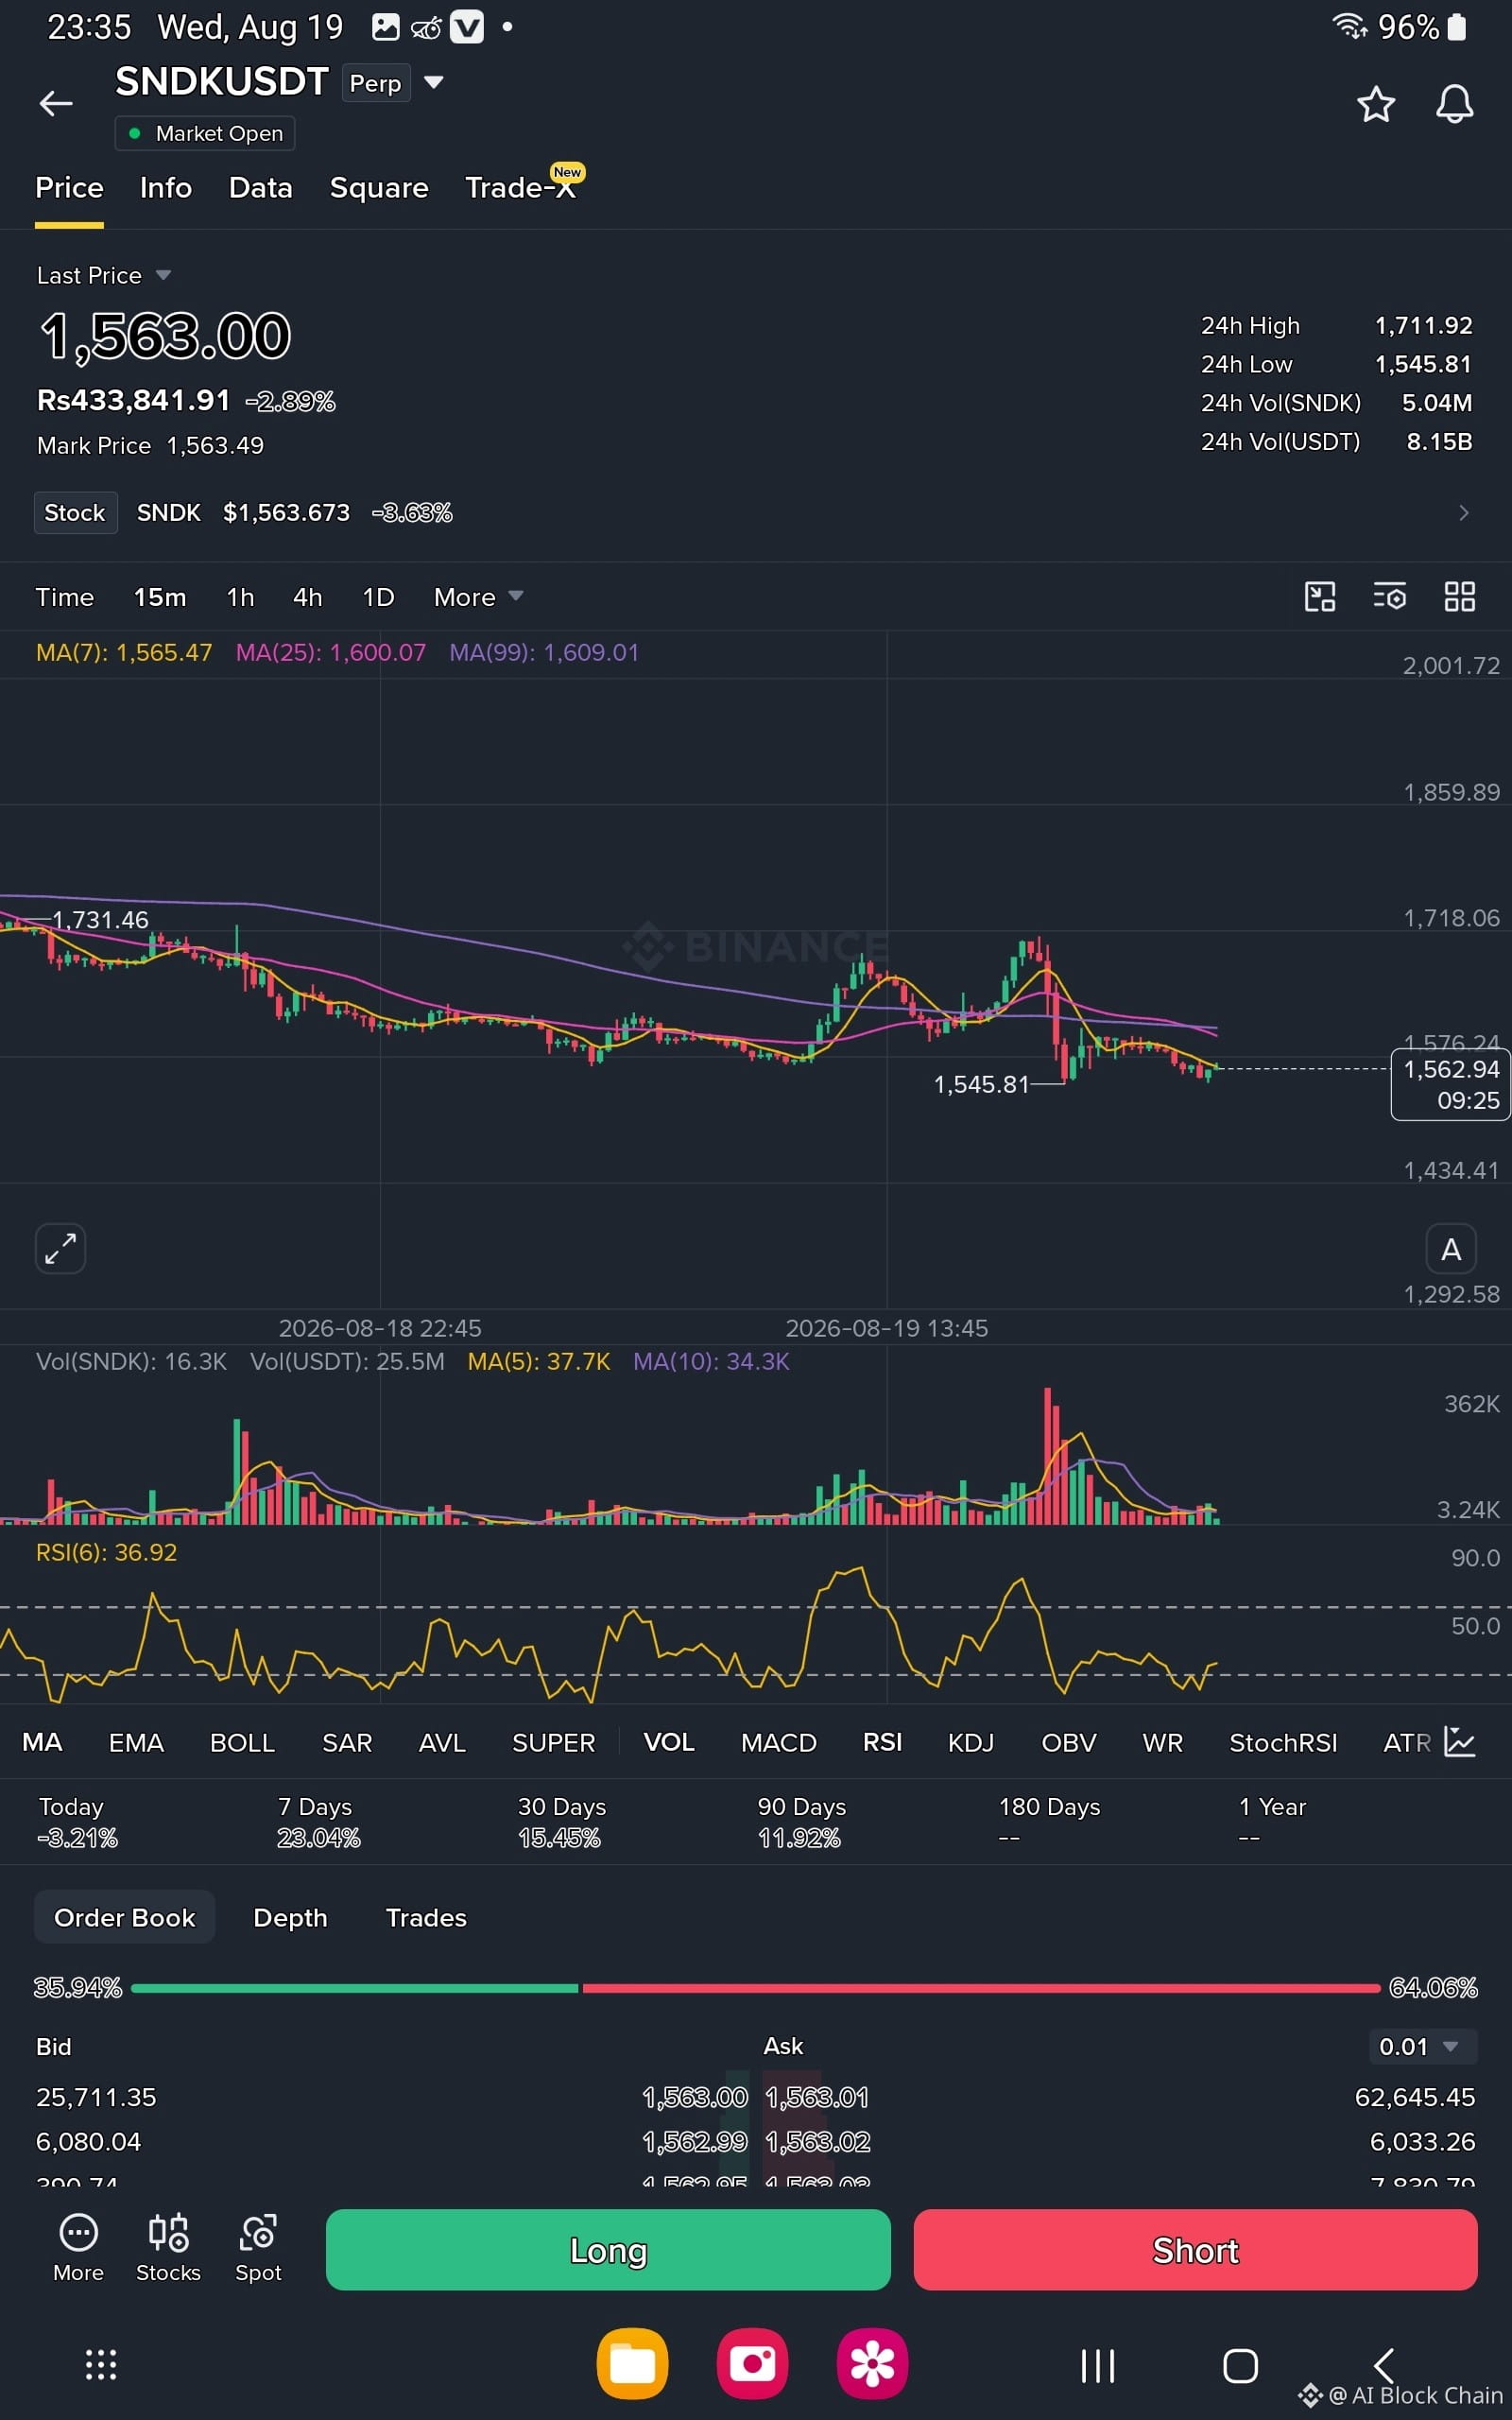Toggle MA indicator on chart
The width and height of the screenshot is (1512, 2420).
tap(42, 1742)
